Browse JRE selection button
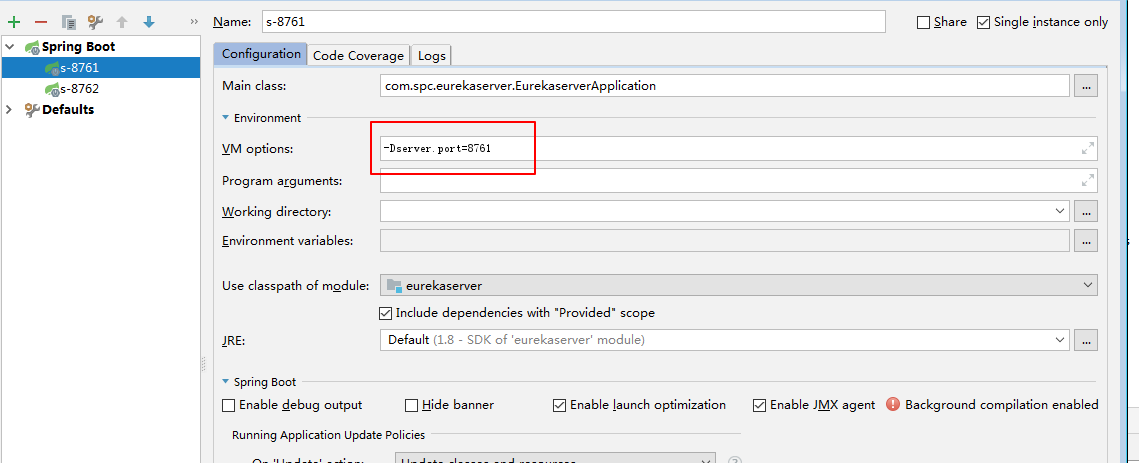 [x=1087, y=339]
